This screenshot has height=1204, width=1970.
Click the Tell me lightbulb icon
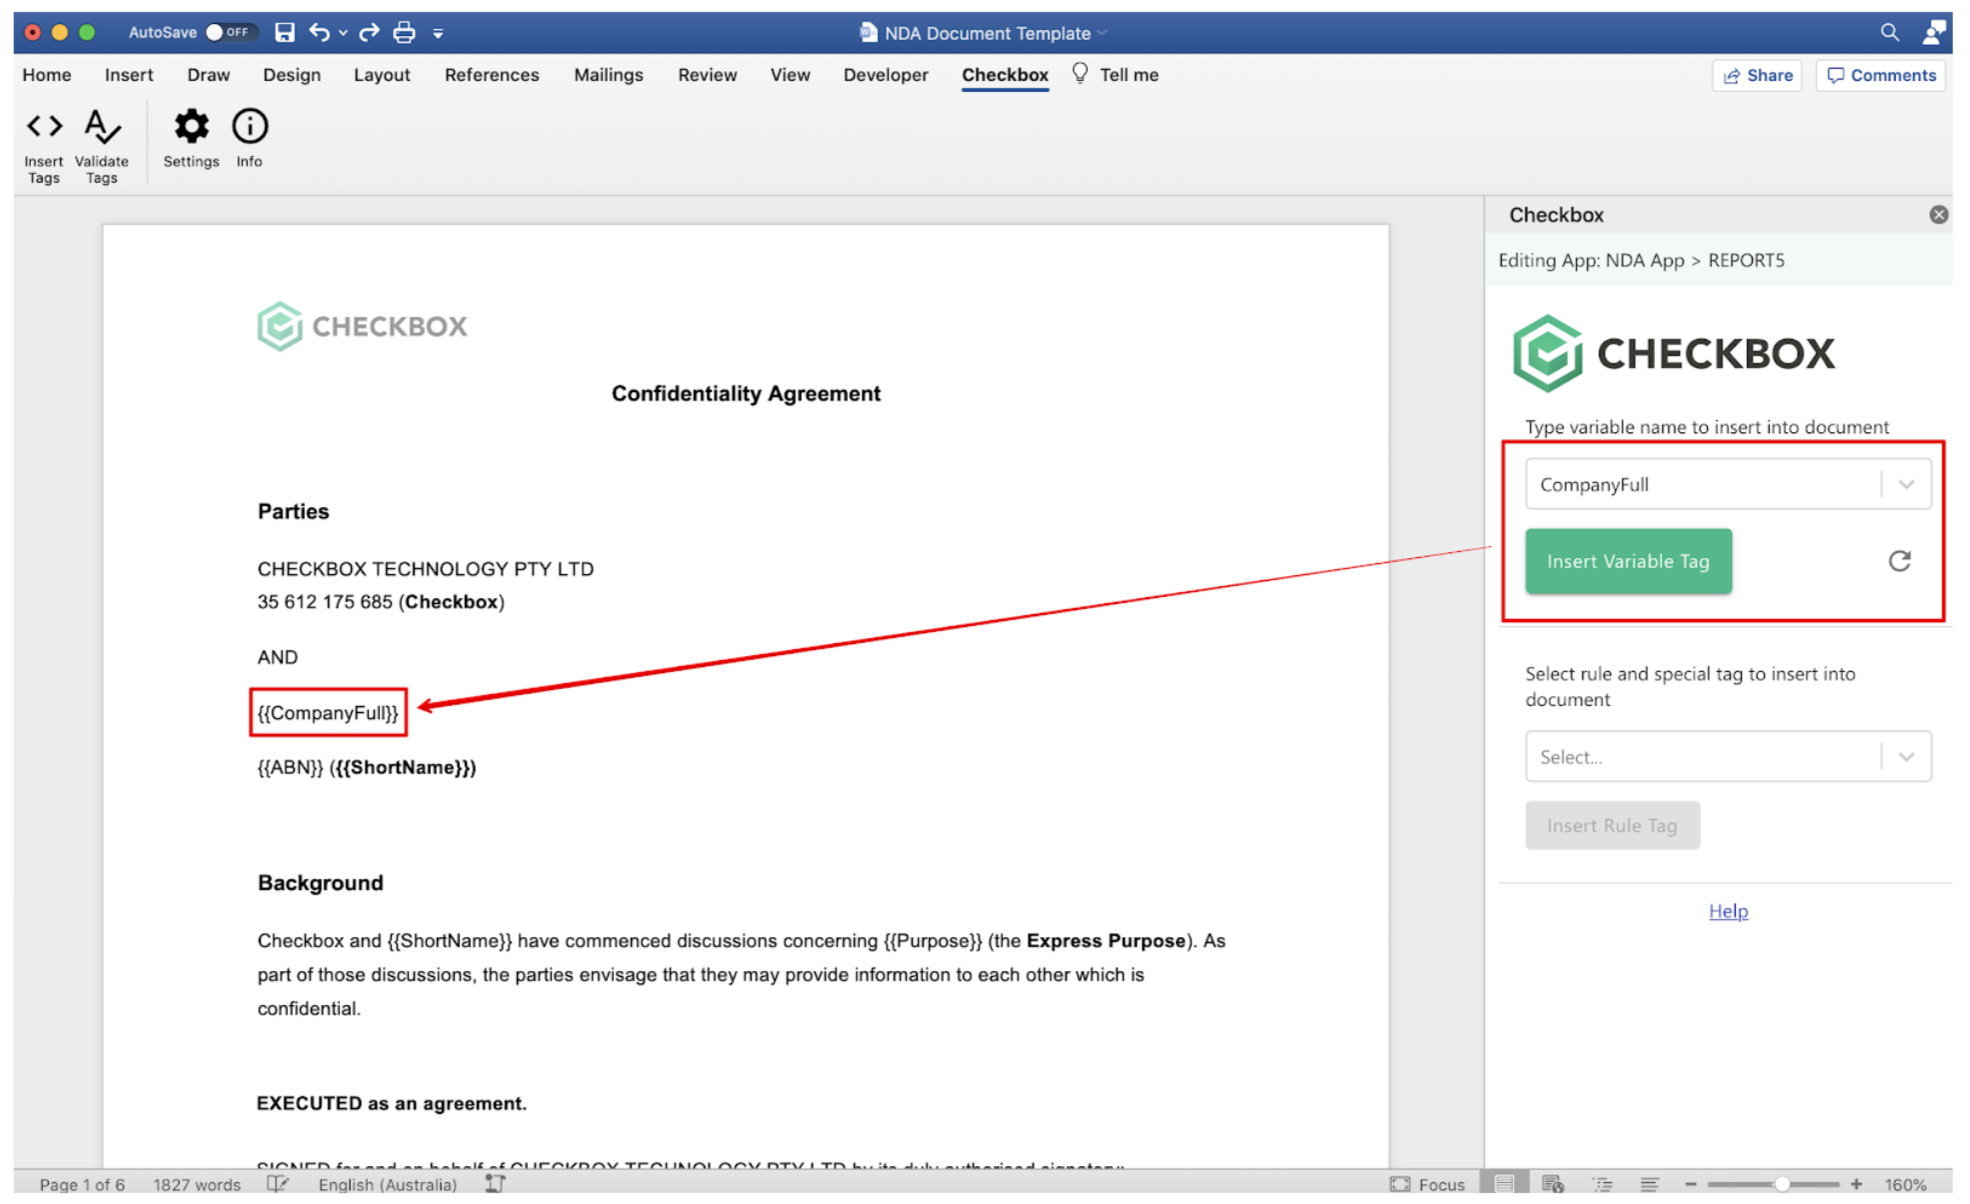[x=1080, y=74]
